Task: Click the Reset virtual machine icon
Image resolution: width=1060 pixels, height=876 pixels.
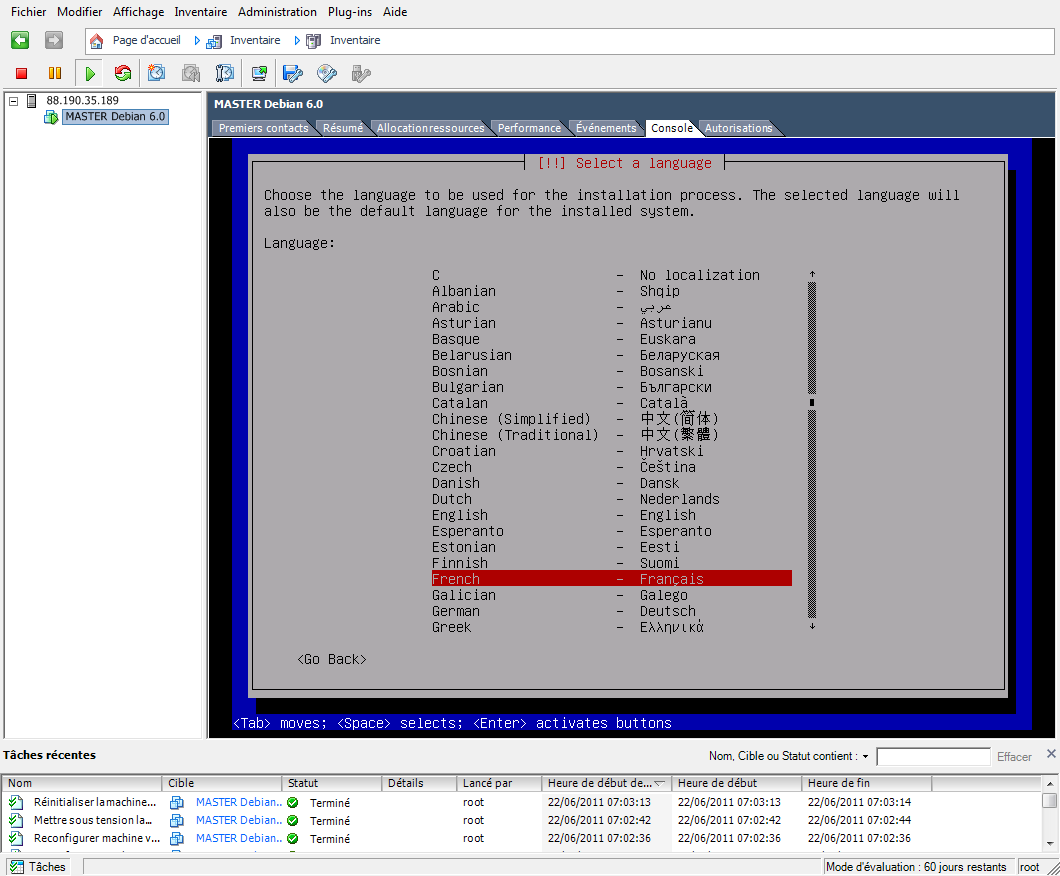Action: [x=123, y=73]
